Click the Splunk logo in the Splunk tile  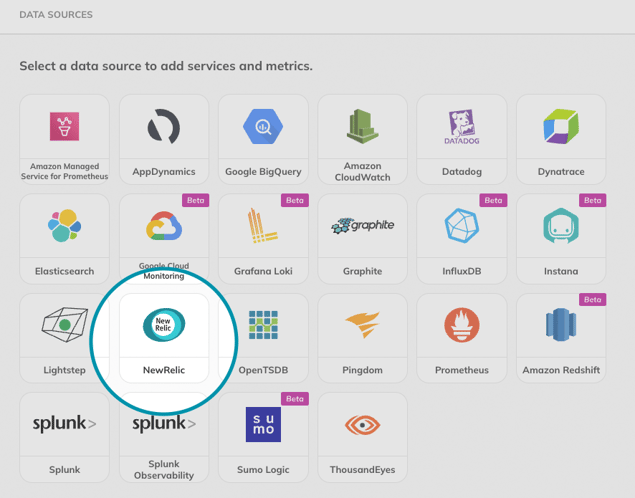pos(64,424)
